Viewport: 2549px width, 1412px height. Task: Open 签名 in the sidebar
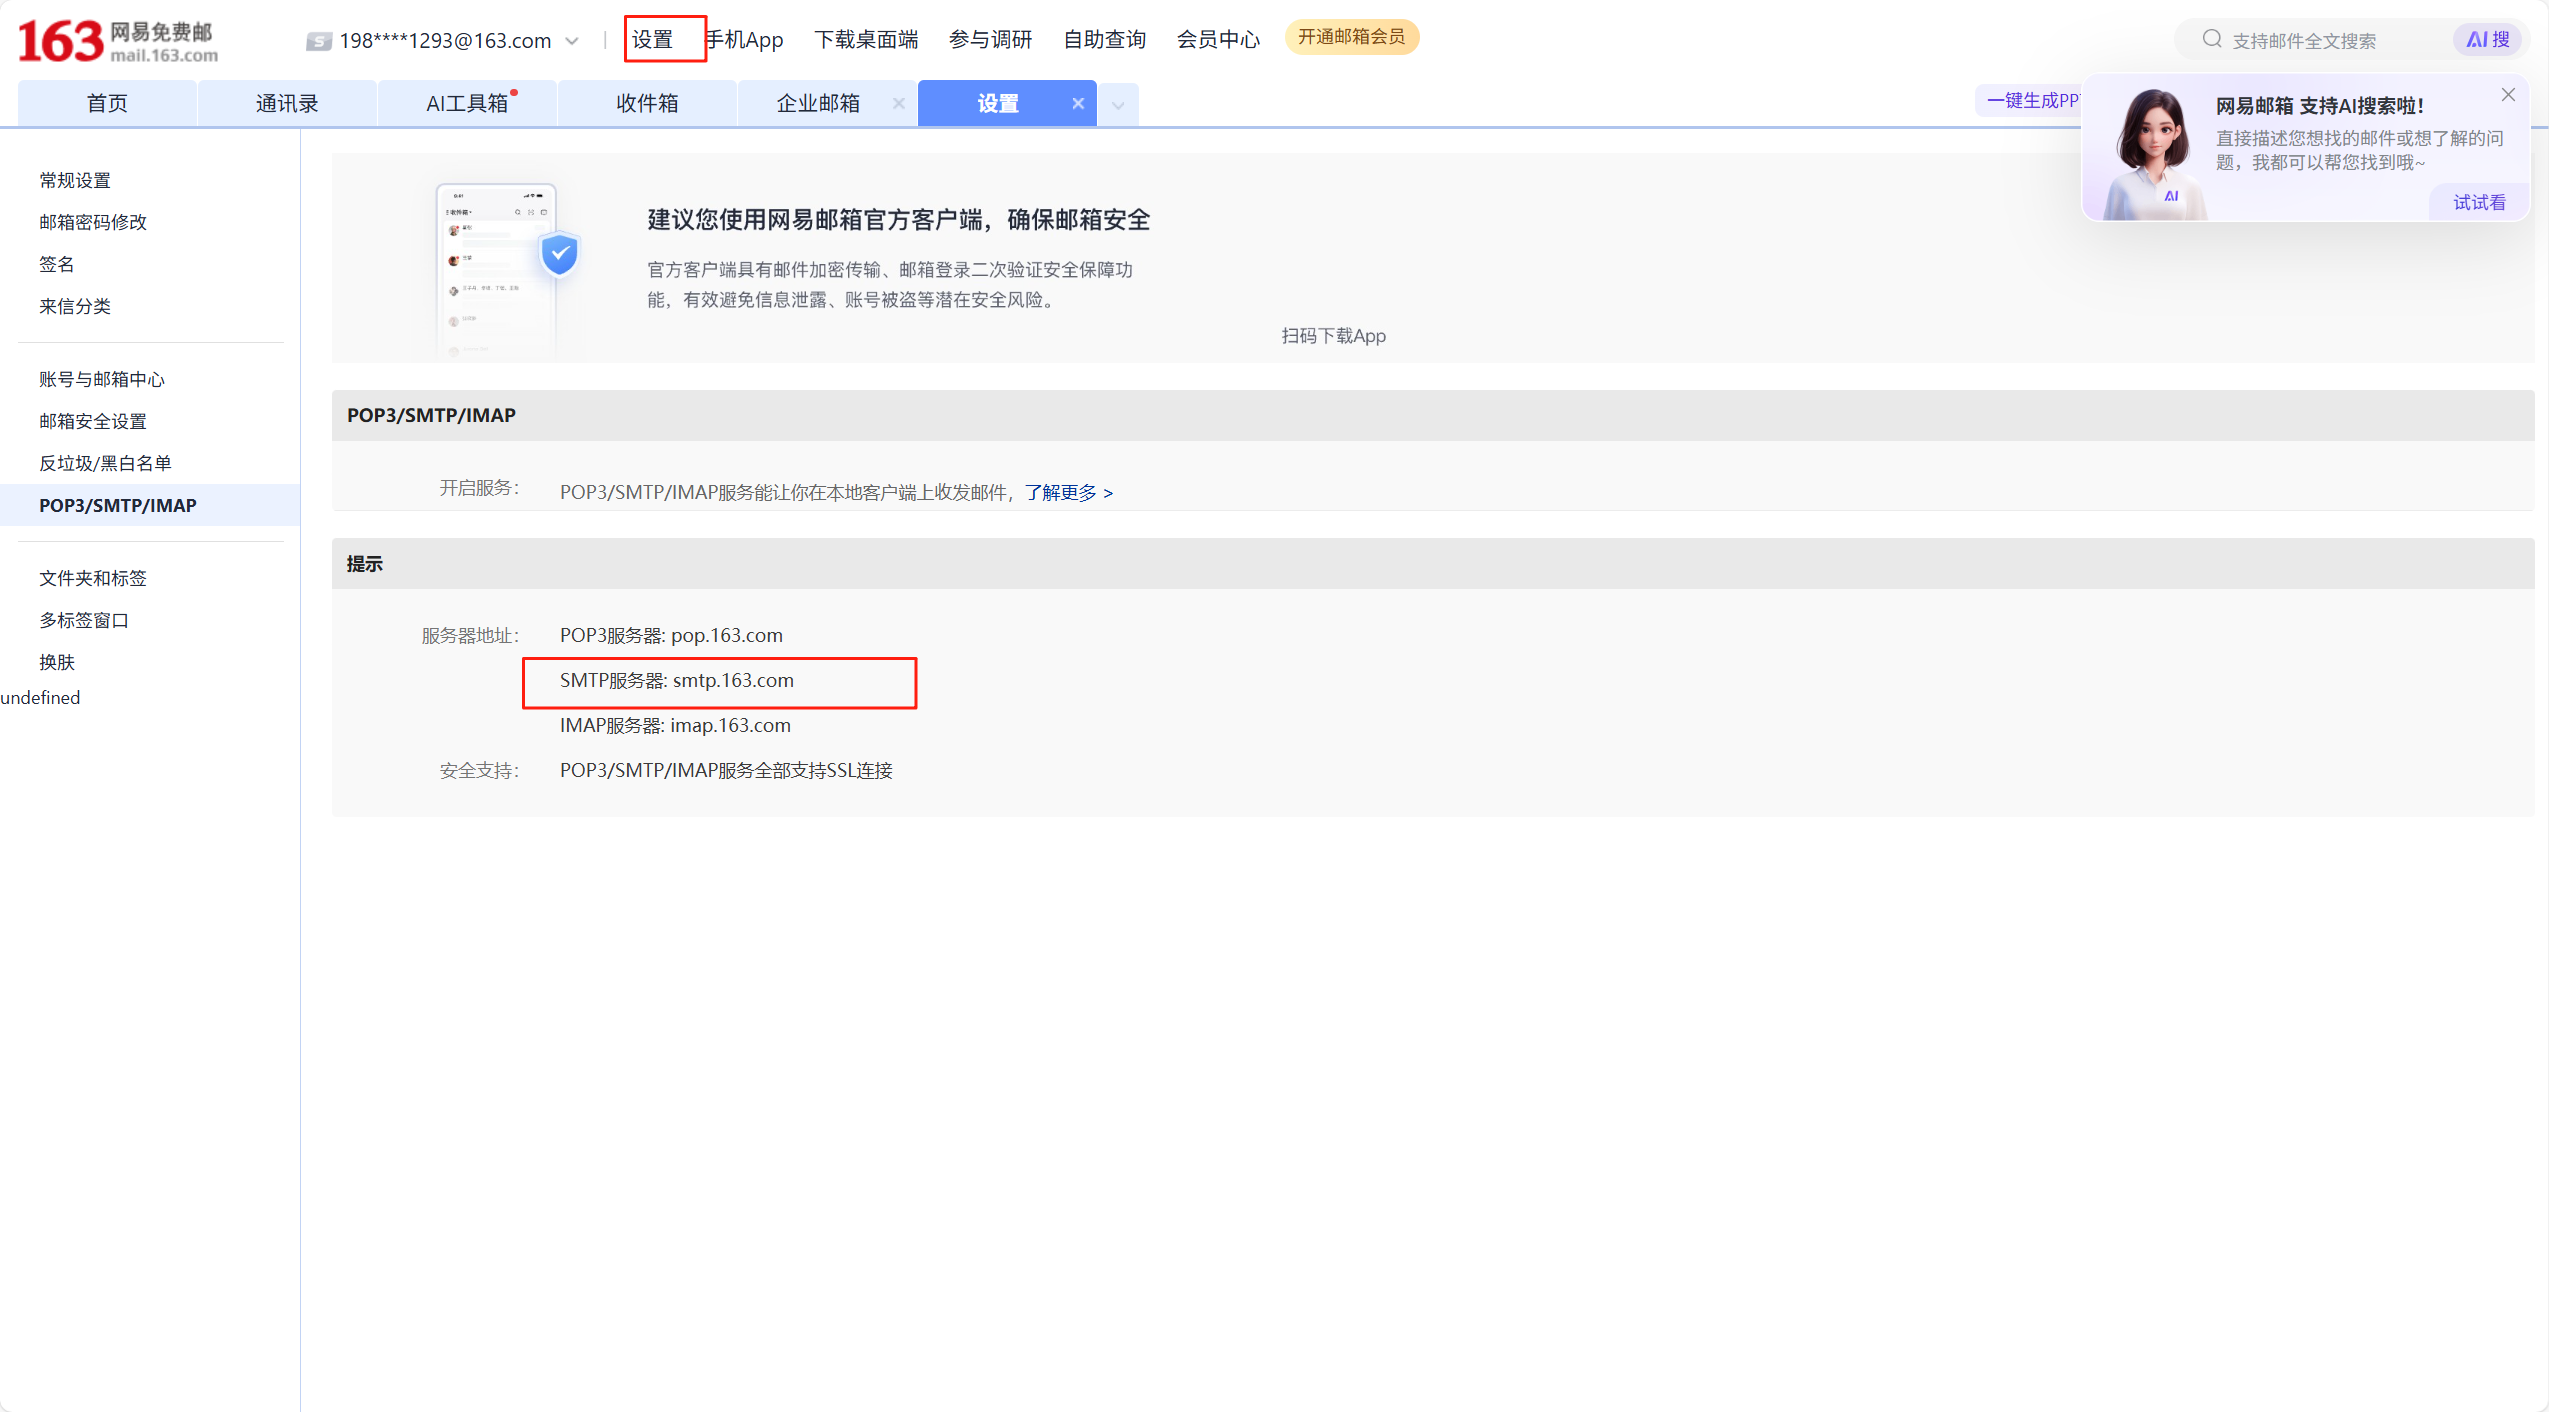click(x=57, y=264)
